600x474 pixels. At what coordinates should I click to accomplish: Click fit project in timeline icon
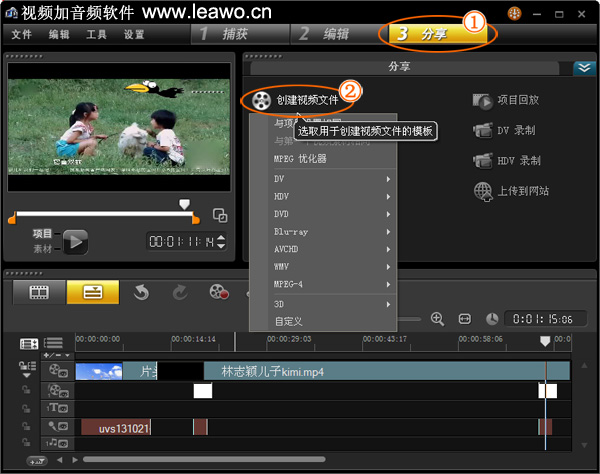pos(465,319)
